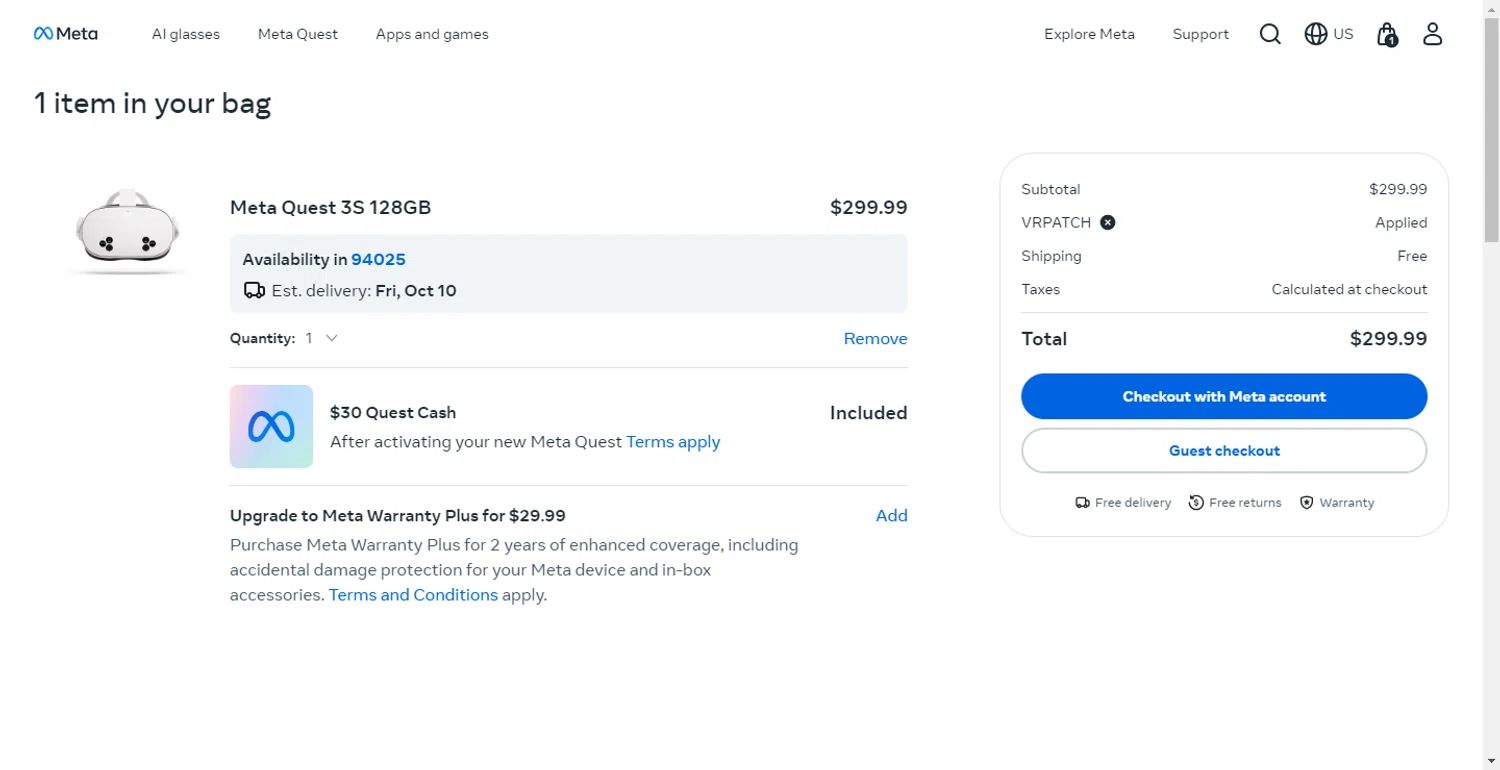Open the user account profile icon
This screenshot has width=1500, height=770.
coord(1433,34)
